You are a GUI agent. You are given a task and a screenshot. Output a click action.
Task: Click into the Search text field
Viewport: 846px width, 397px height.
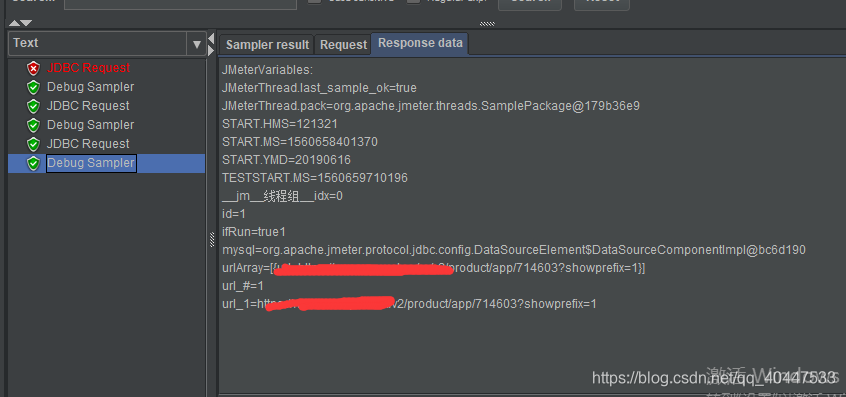(x=180, y=4)
